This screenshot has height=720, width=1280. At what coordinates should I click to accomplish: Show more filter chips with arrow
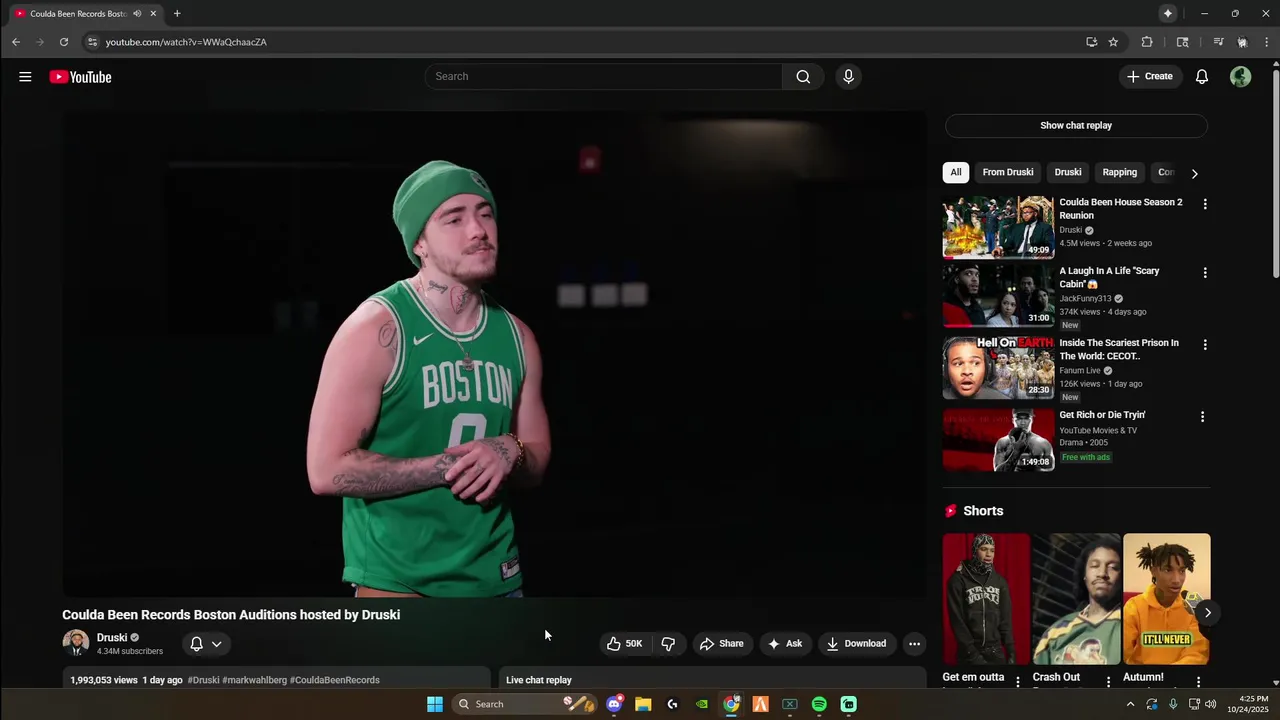click(x=1194, y=173)
